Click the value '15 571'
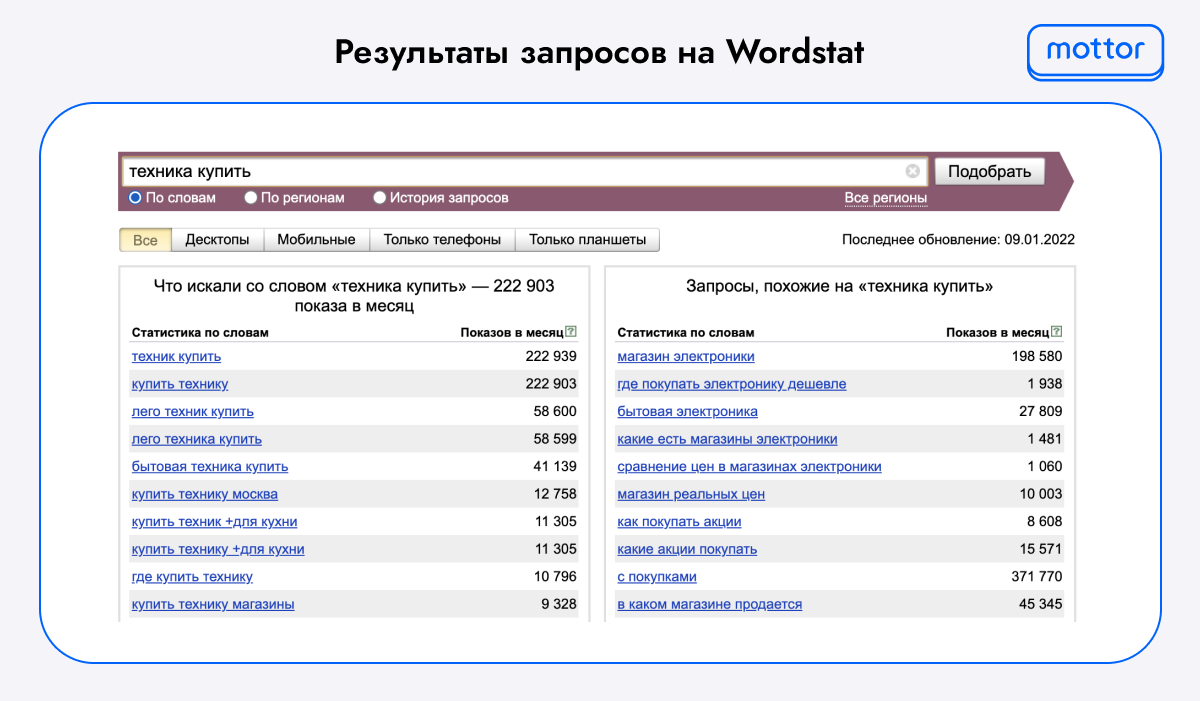Image resolution: width=1200 pixels, height=701 pixels. (1041, 549)
